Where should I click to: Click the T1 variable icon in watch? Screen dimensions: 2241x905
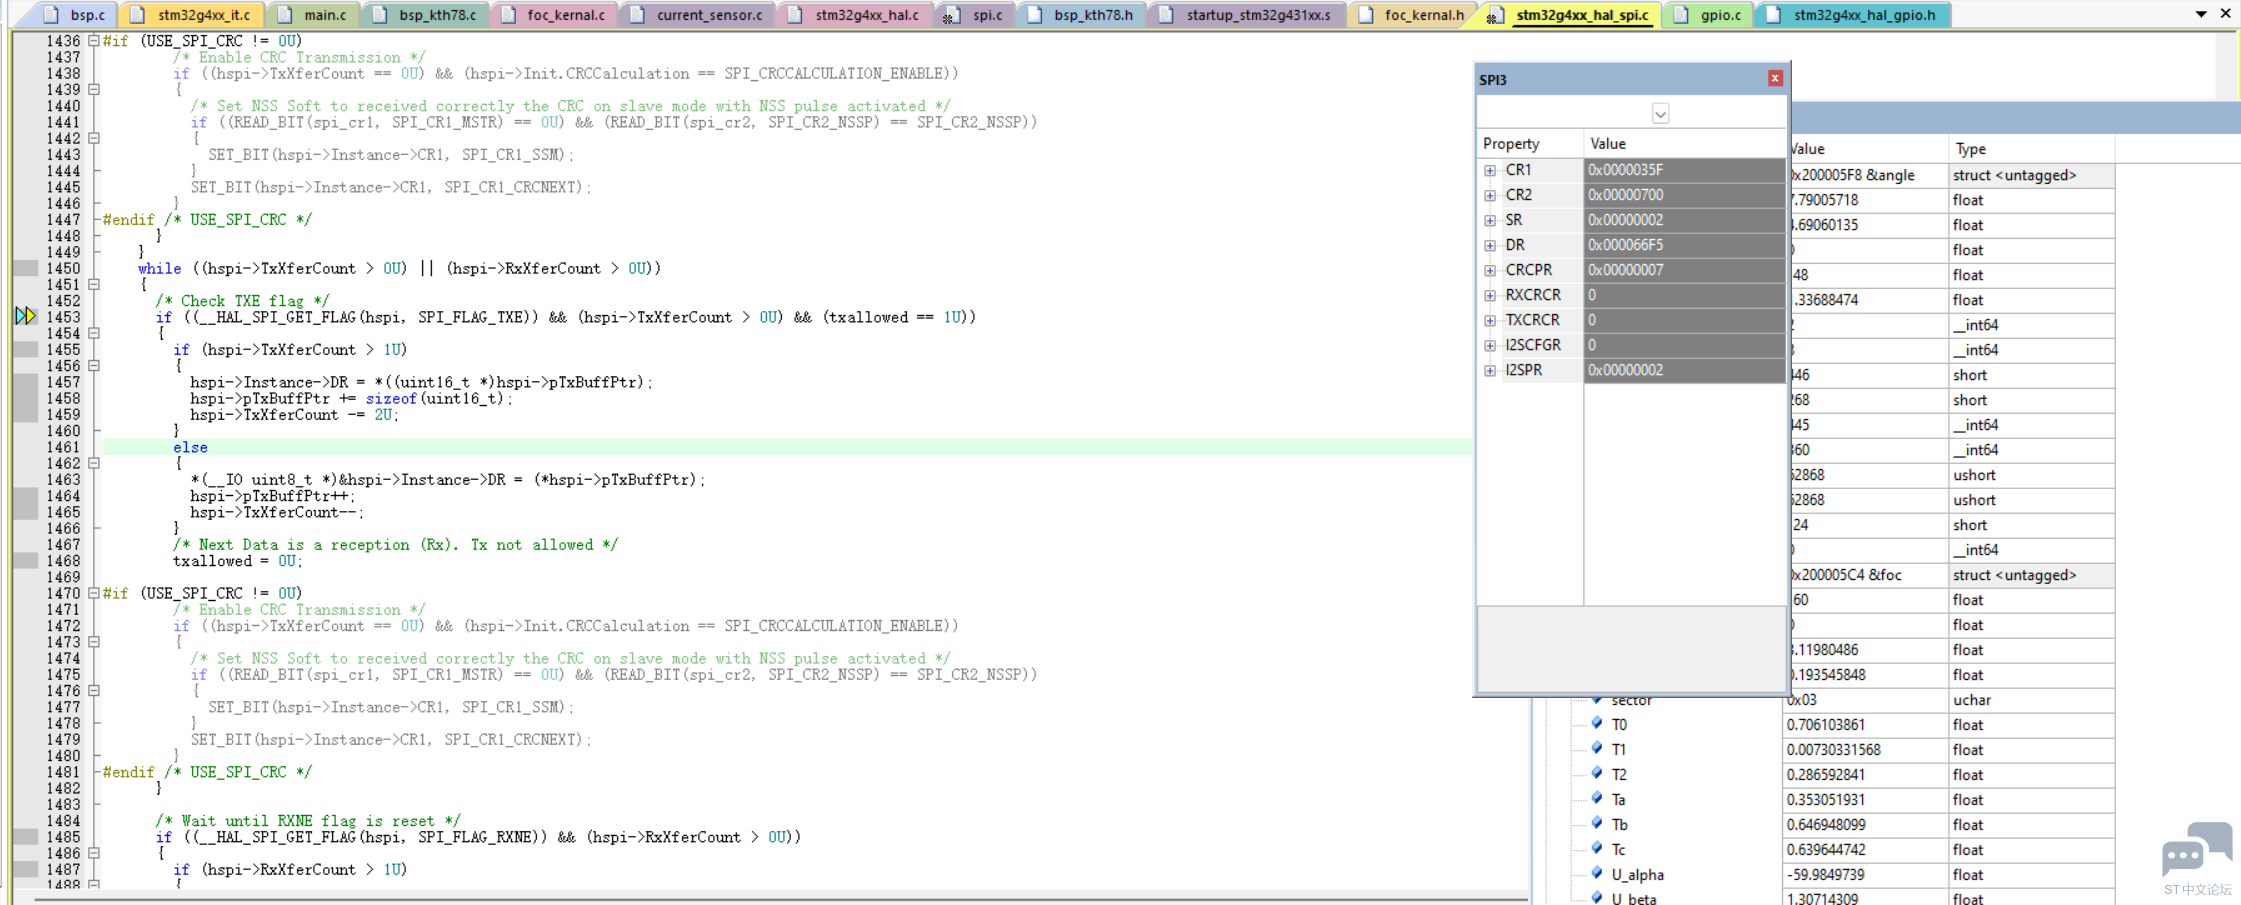tap(1597, 748)
